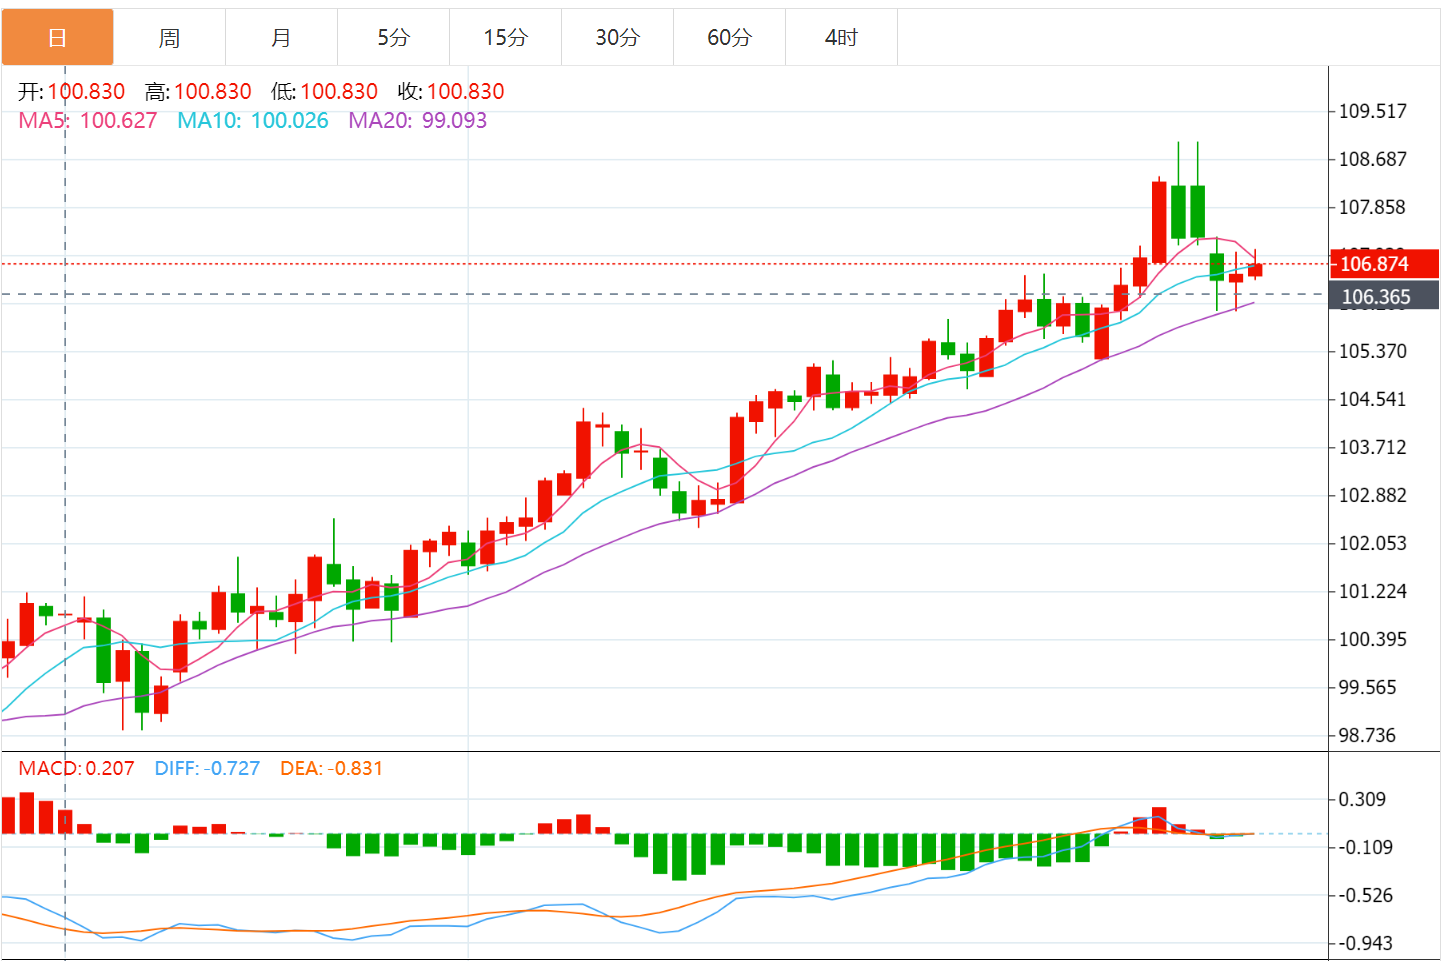The height and width of the screenshot is (961, 1451).
Task: Click the 98.736 price axis label
Action: 1368,735
